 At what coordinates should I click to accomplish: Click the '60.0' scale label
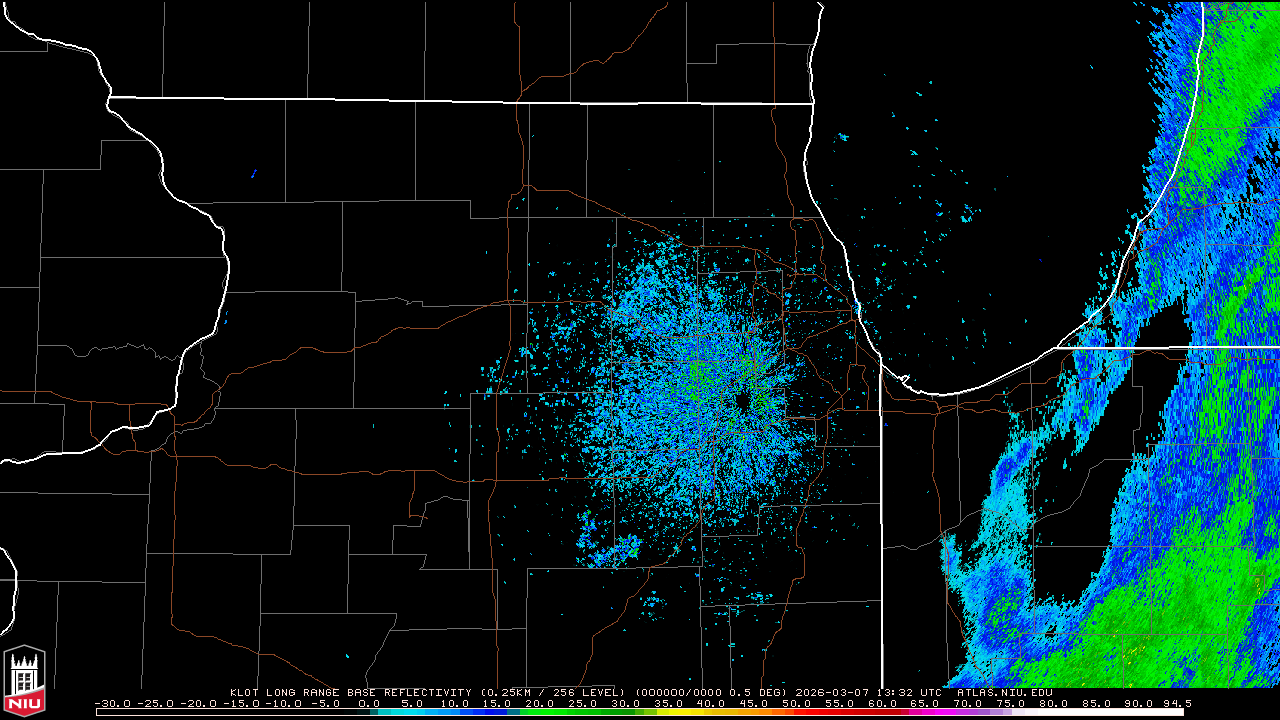pos(882,704)
